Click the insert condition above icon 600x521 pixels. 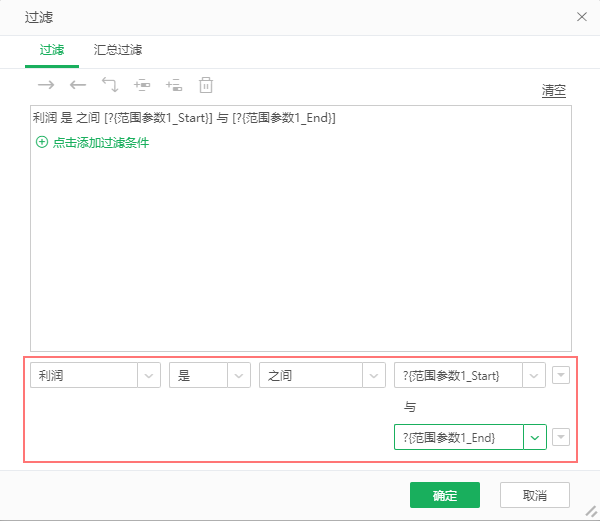pyautogui.click(x=142, y=85)
